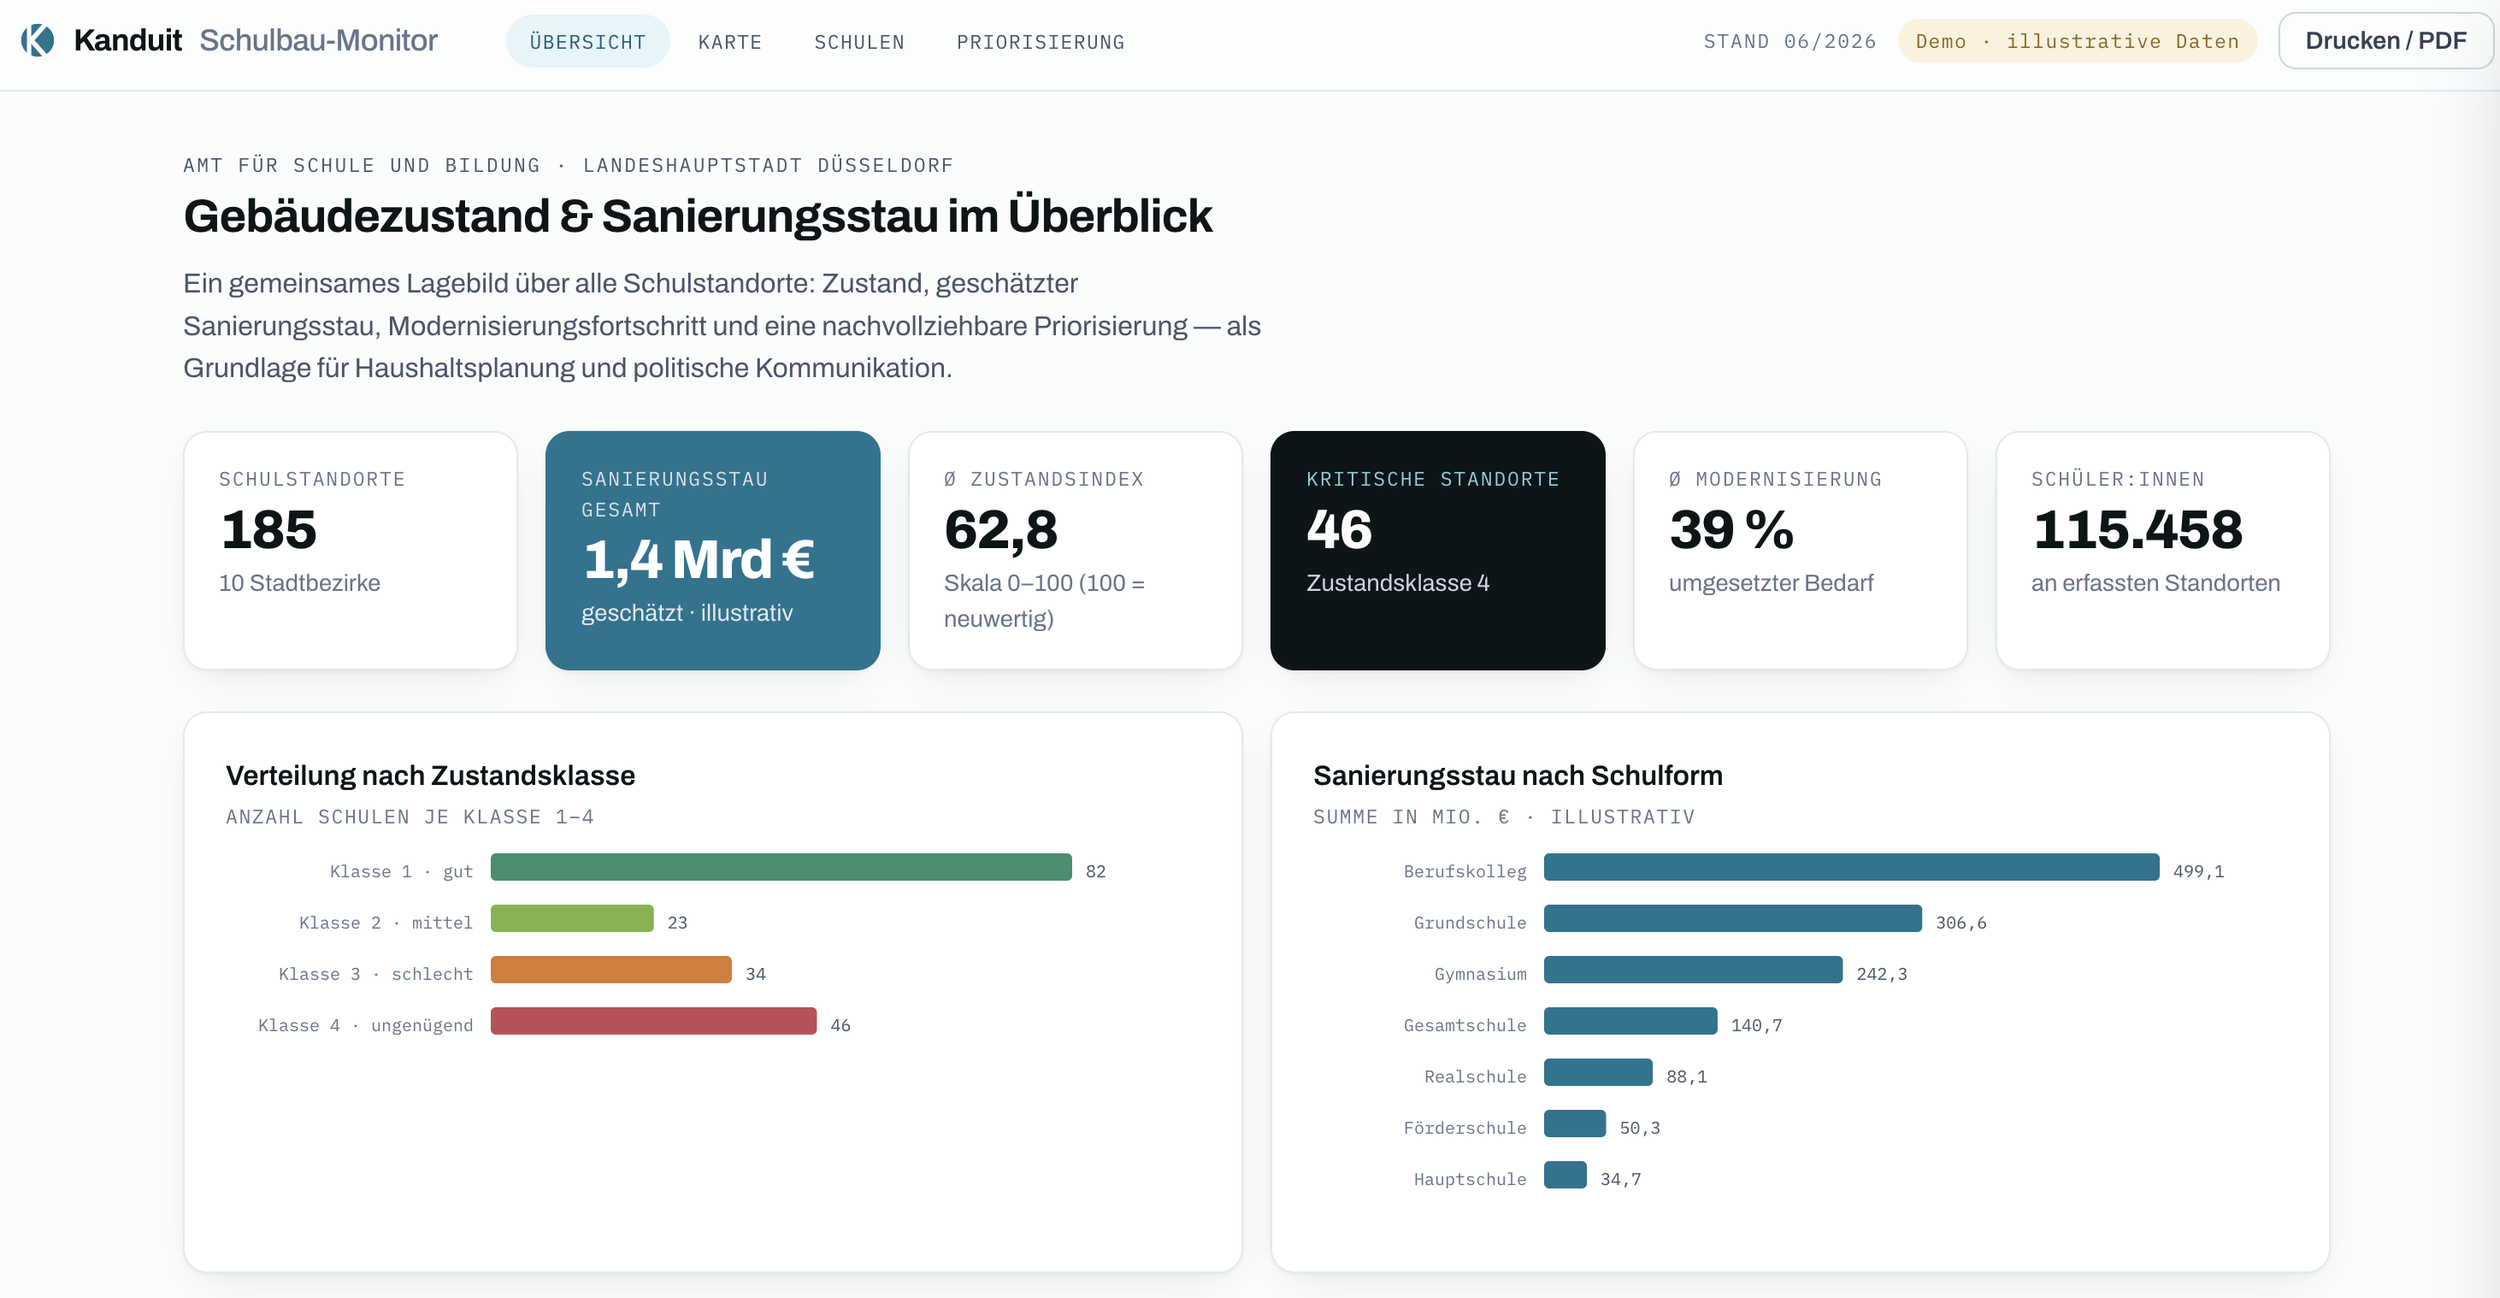The height and width of the screenshot is (1298, 2500).
Task: Click the Schulbau-Monitor title text
Action: [318, 40]
